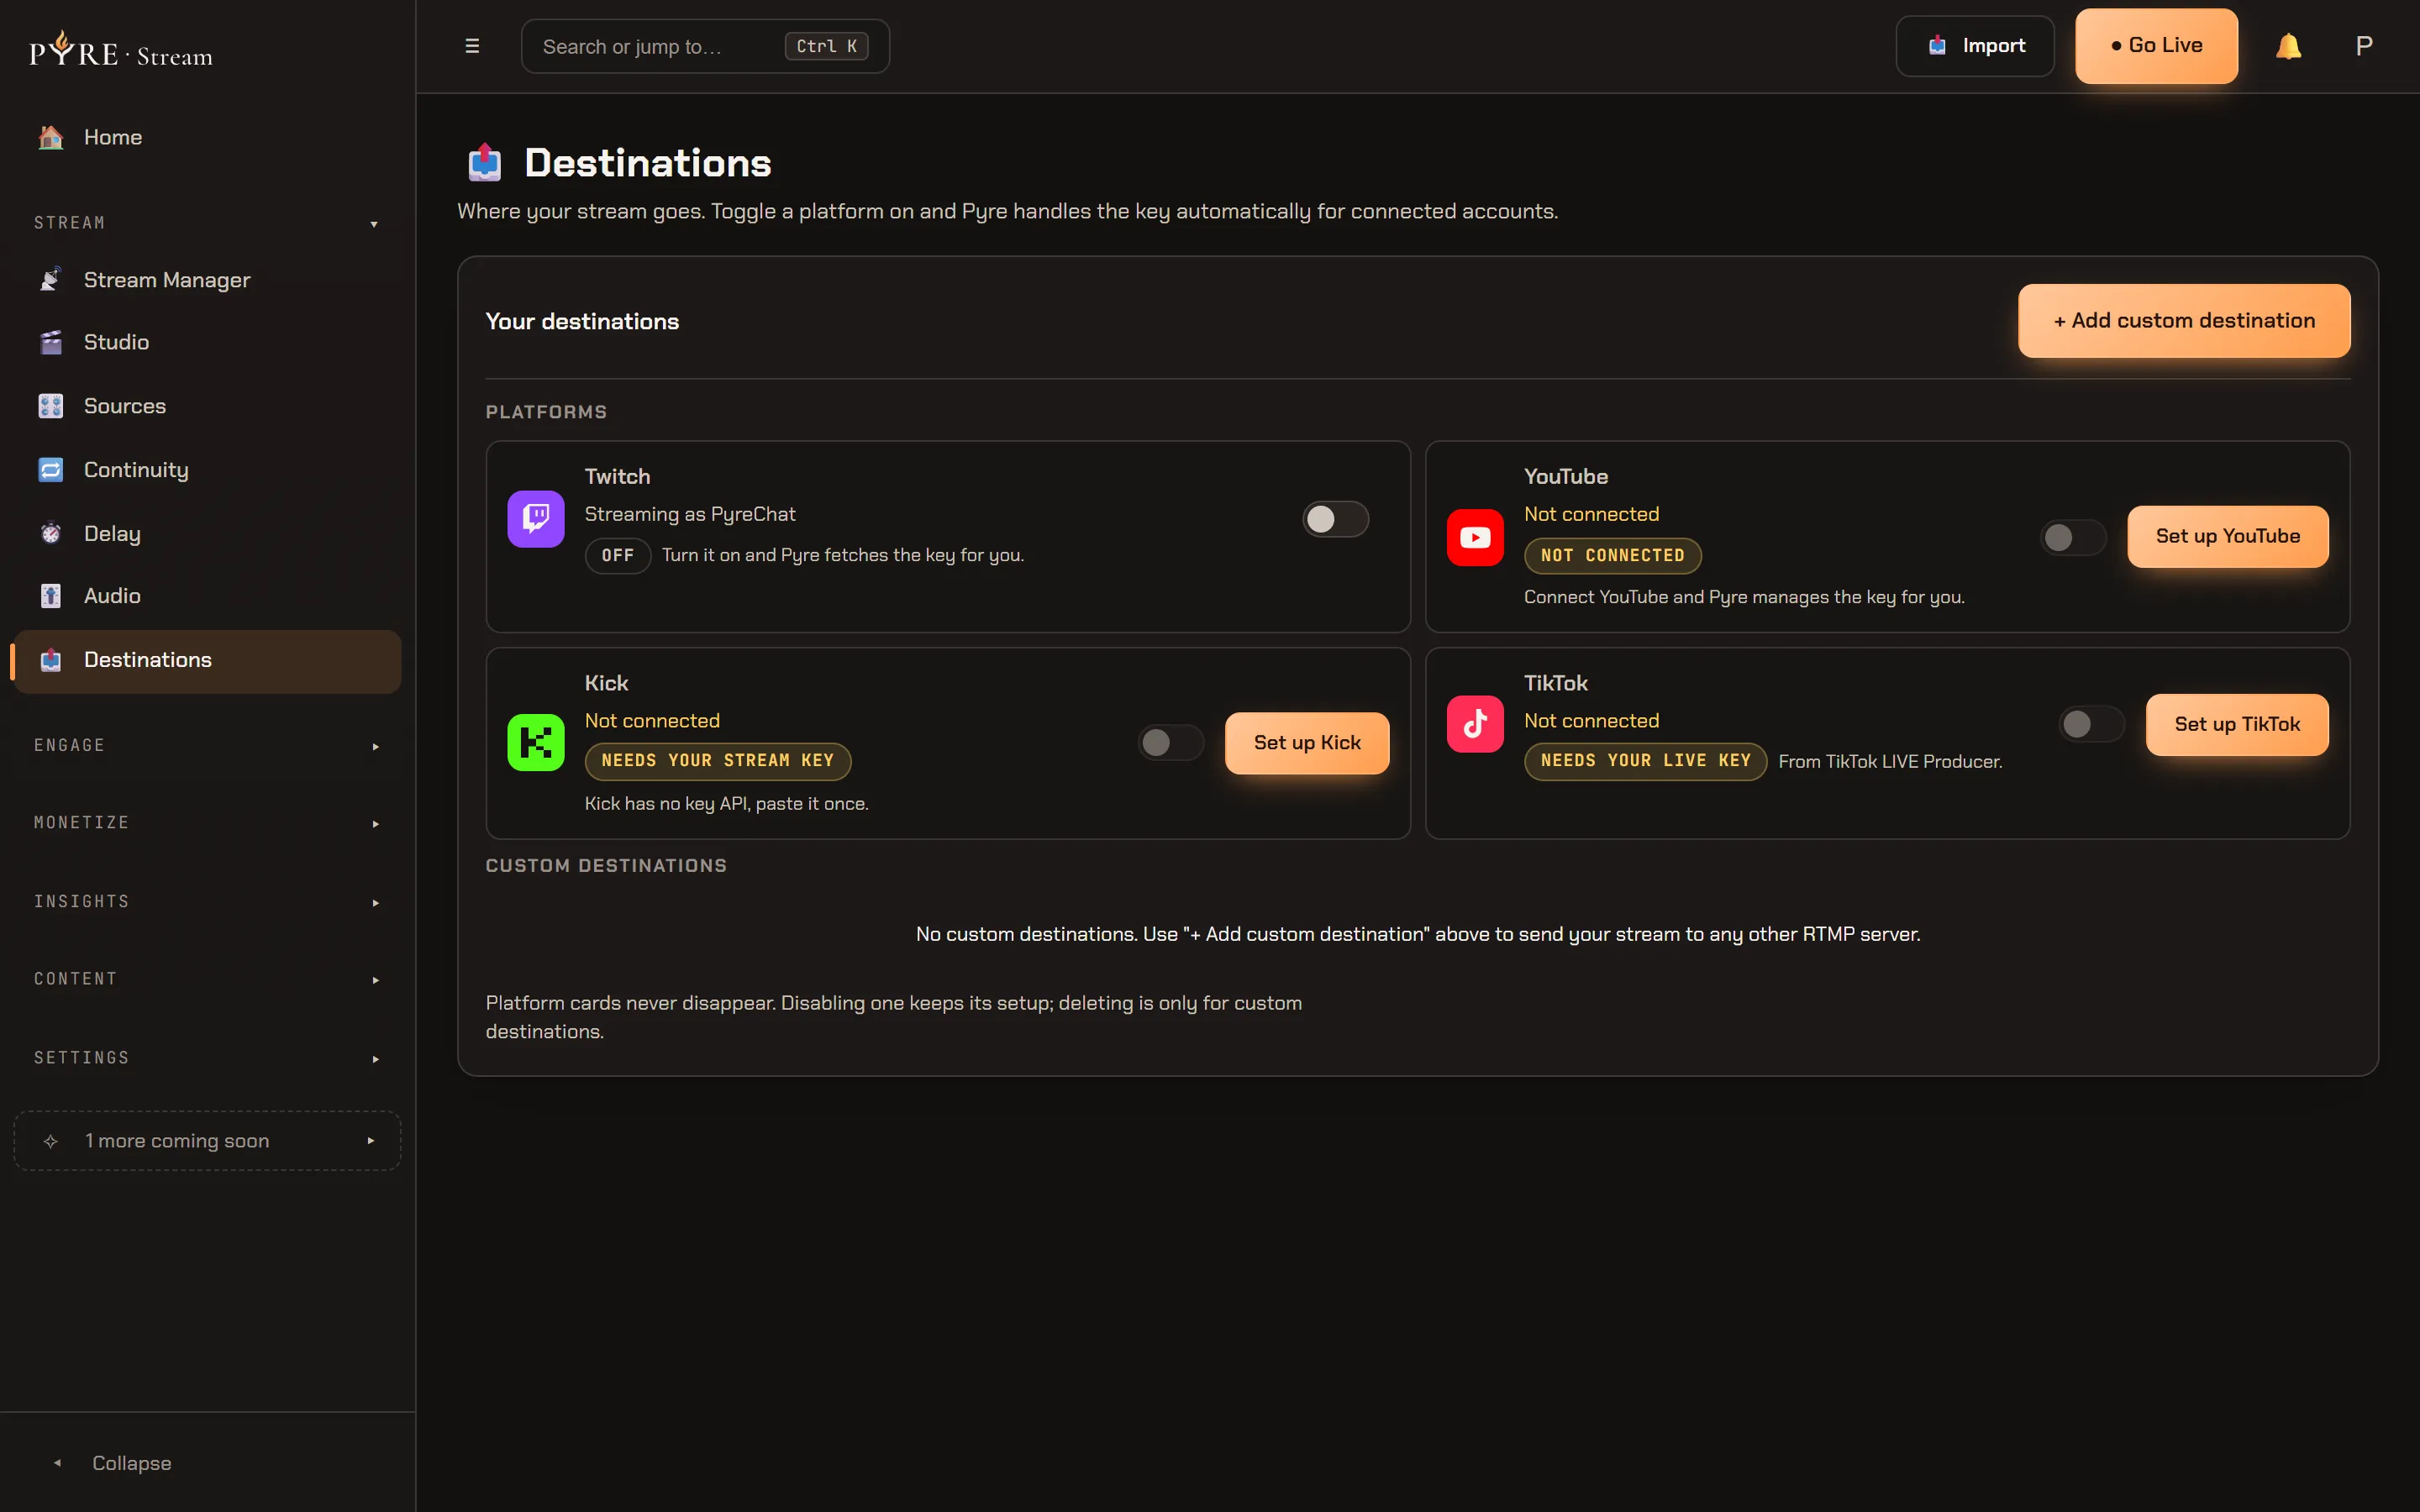Click Set up TikTok
This screenshot has width=2420, height=1512.
coord(2237,725)
